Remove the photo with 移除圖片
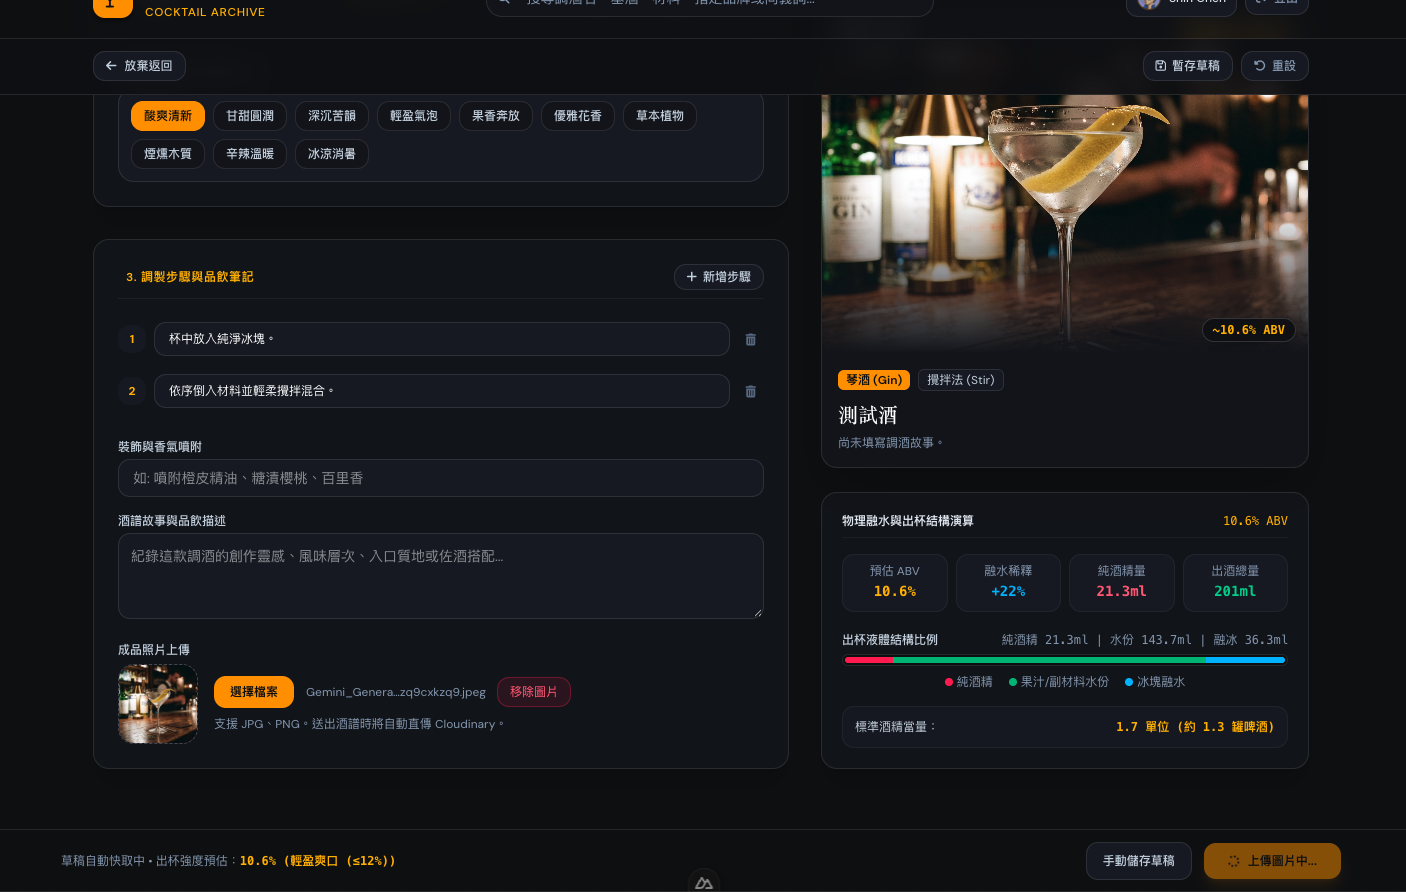The image size is (1406, 892). click(534, 692)
